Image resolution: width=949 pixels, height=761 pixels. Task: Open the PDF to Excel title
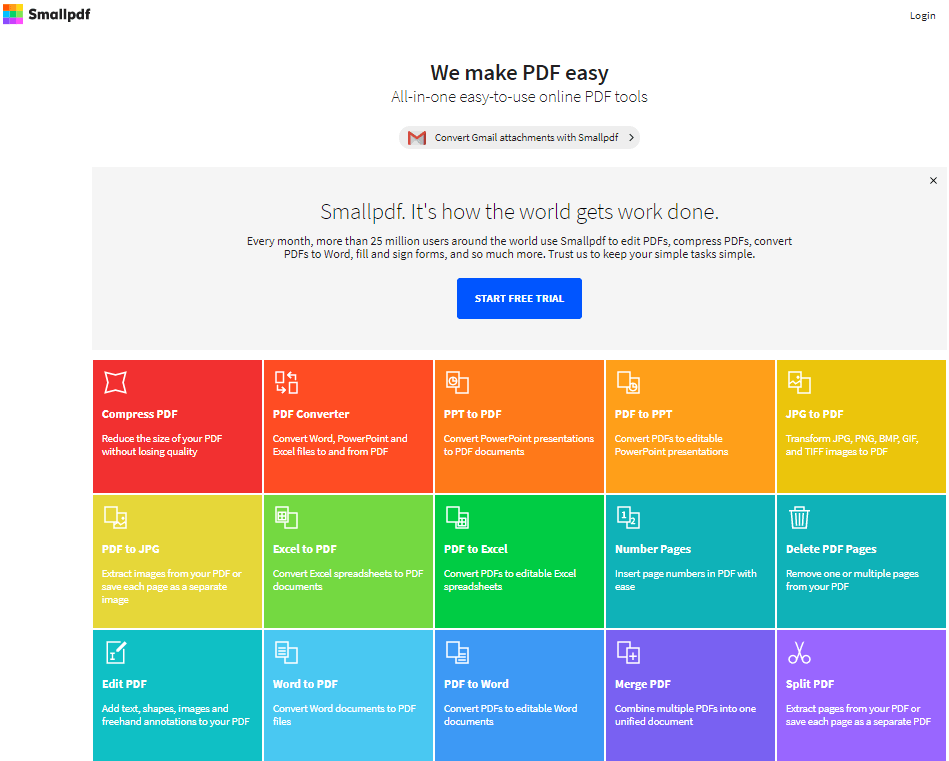[x=476, y=549]
